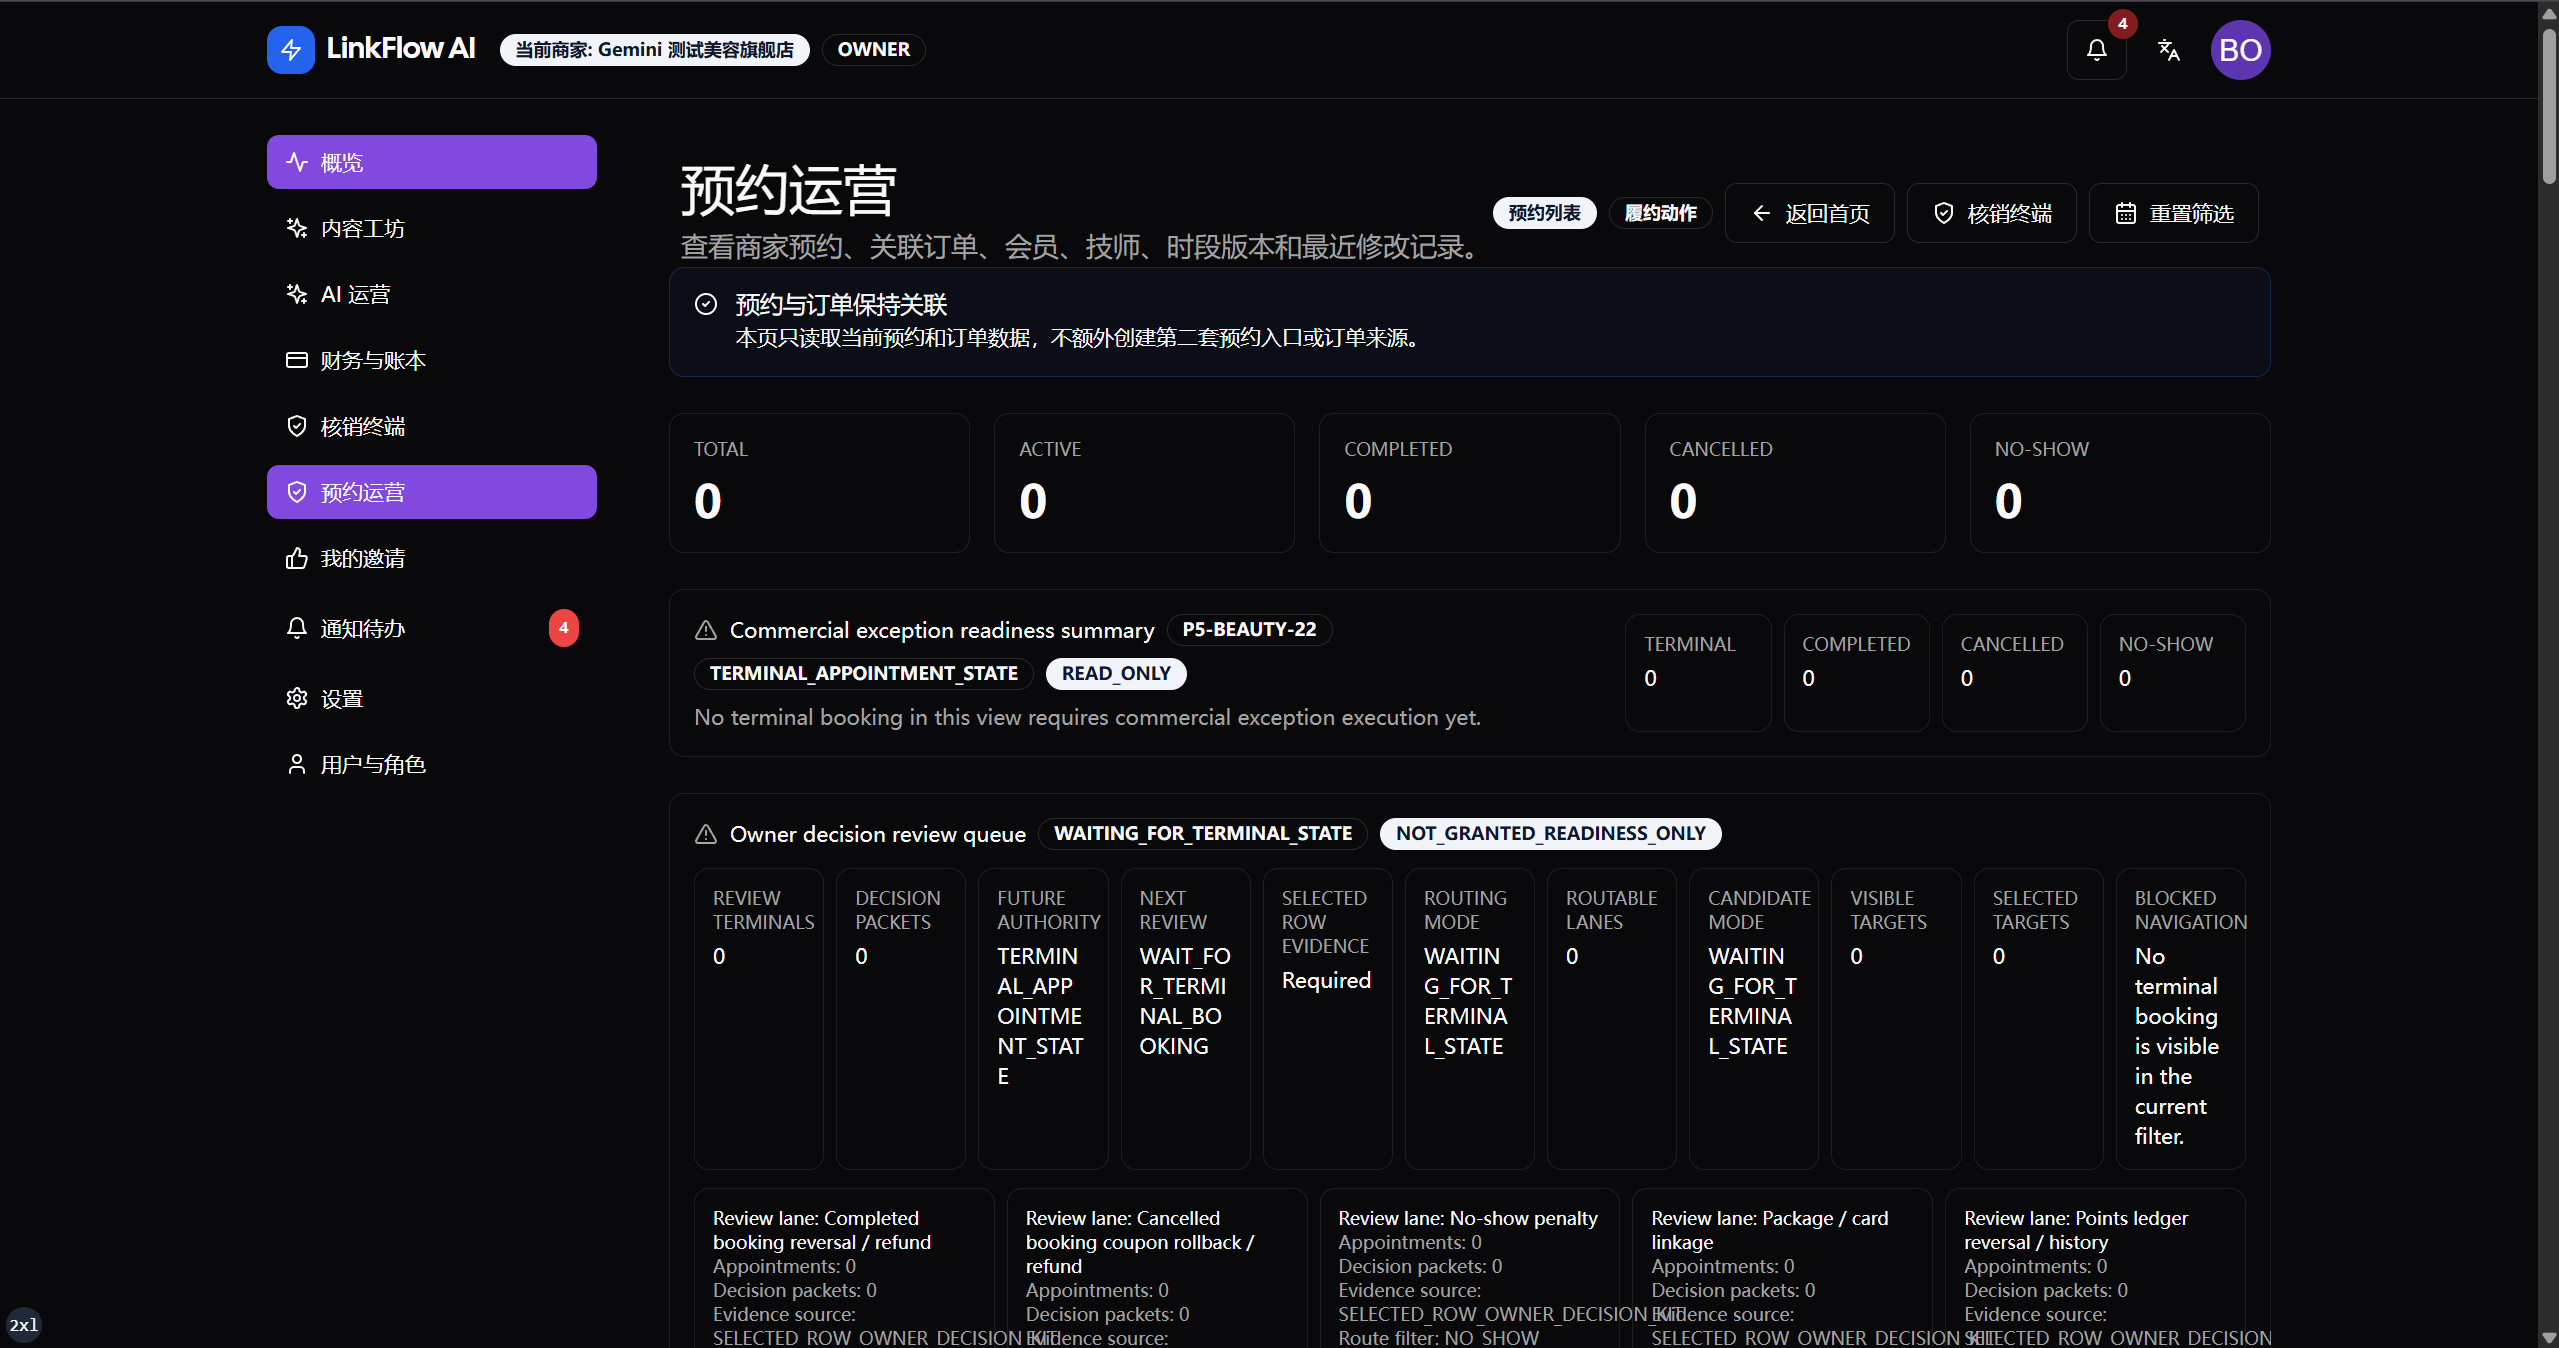Click the 设置 gear icon
This screenshot has height=1348, width=2559.
tap(297, 698)
